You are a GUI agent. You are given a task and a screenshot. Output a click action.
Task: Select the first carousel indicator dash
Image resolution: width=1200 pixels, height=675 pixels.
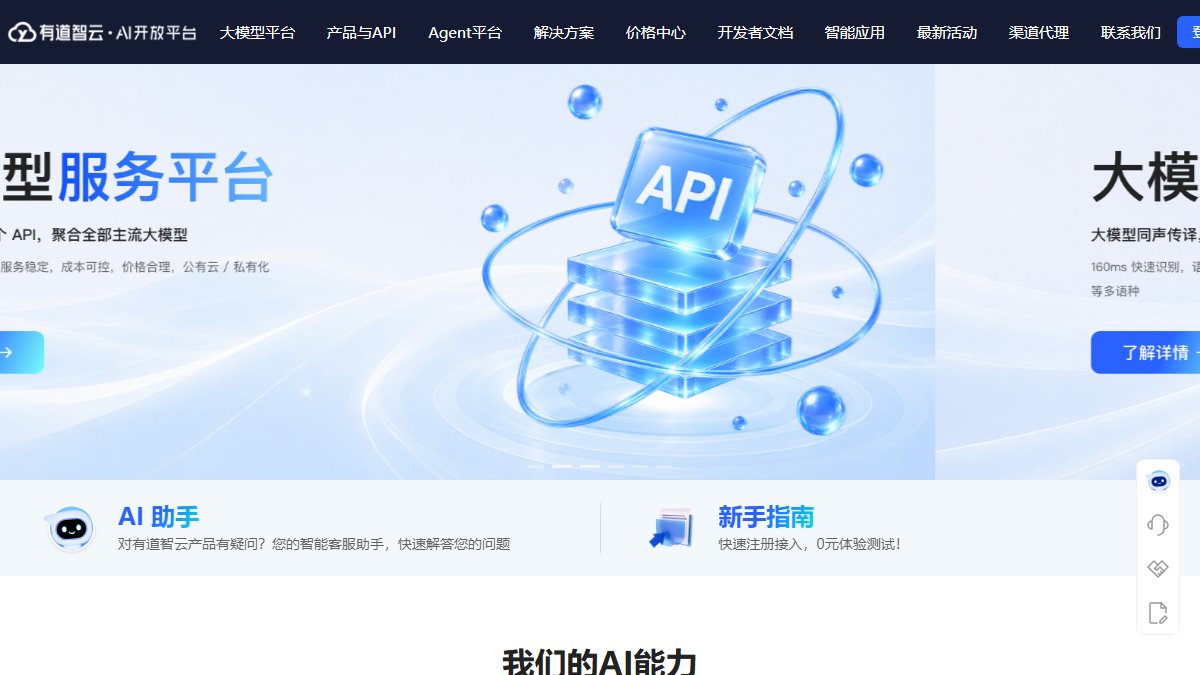538,466
